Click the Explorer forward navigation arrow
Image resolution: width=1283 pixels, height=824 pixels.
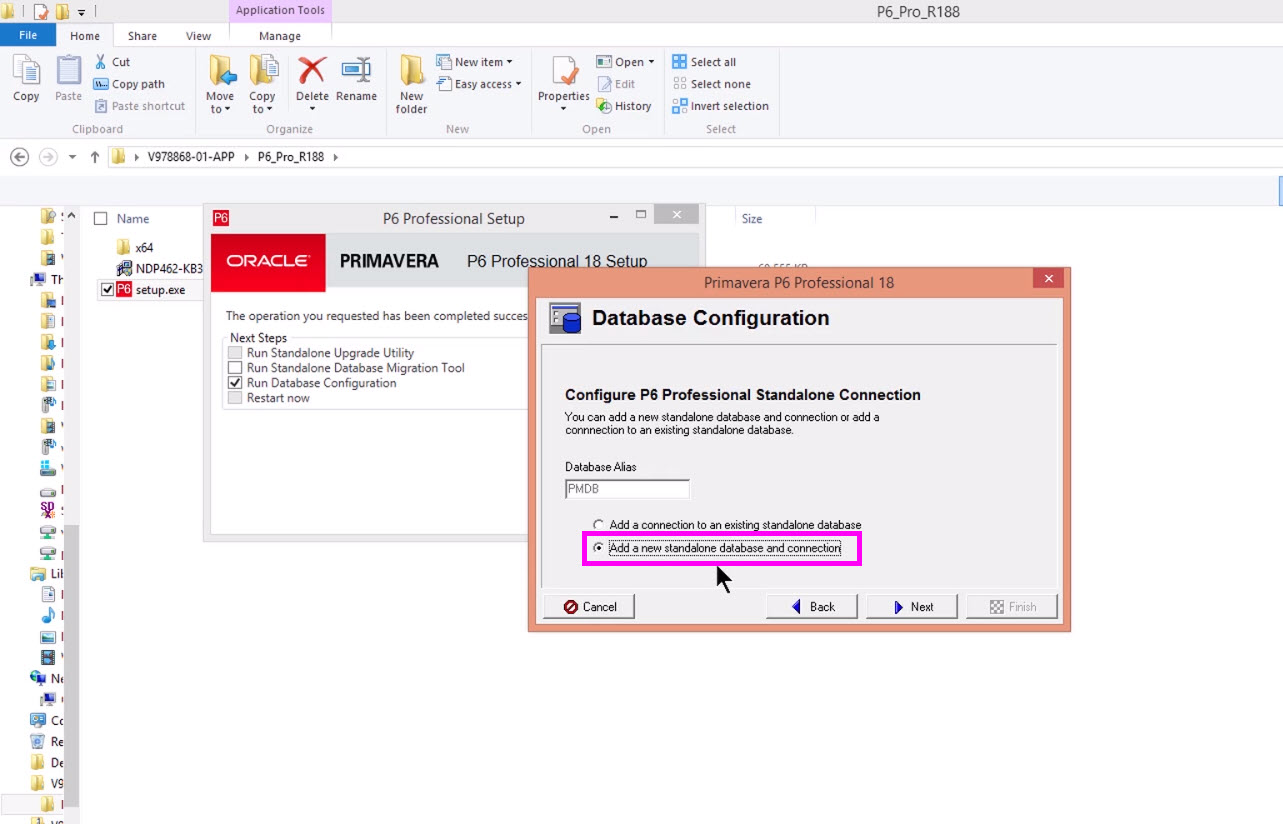coord(47,157)
